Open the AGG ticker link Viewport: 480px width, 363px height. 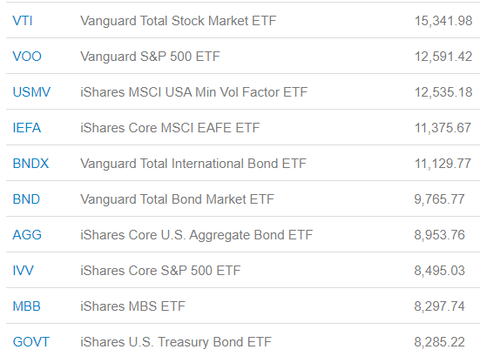pos(27,235)
